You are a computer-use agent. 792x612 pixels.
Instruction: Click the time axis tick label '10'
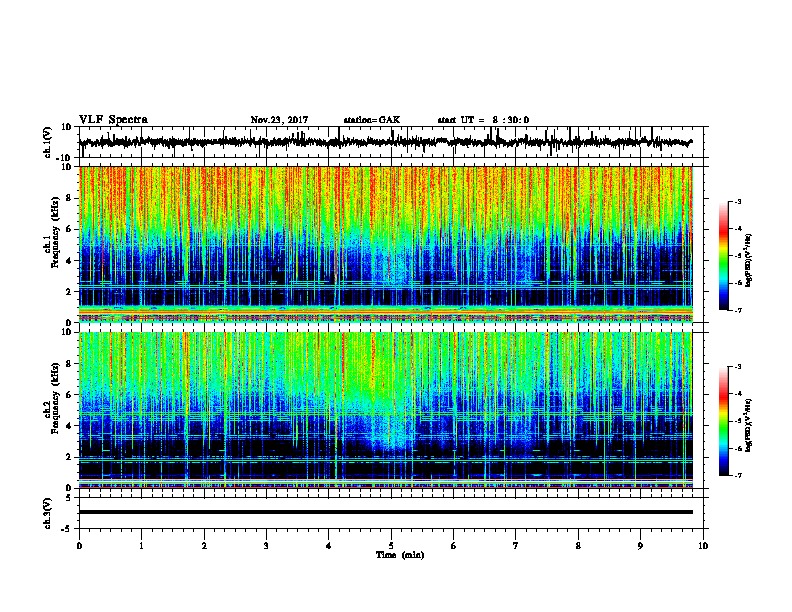[703, 546]
